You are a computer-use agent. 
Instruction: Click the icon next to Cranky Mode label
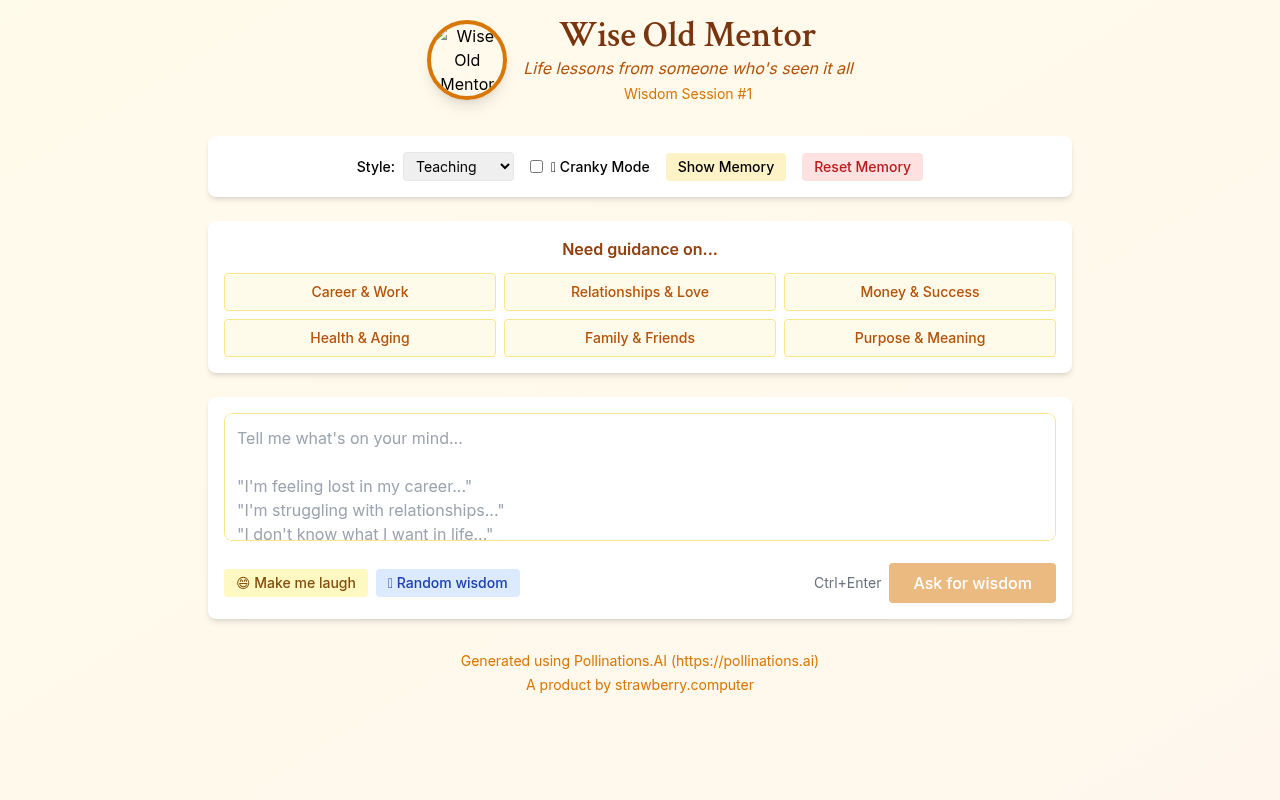(x=551, y=166)
